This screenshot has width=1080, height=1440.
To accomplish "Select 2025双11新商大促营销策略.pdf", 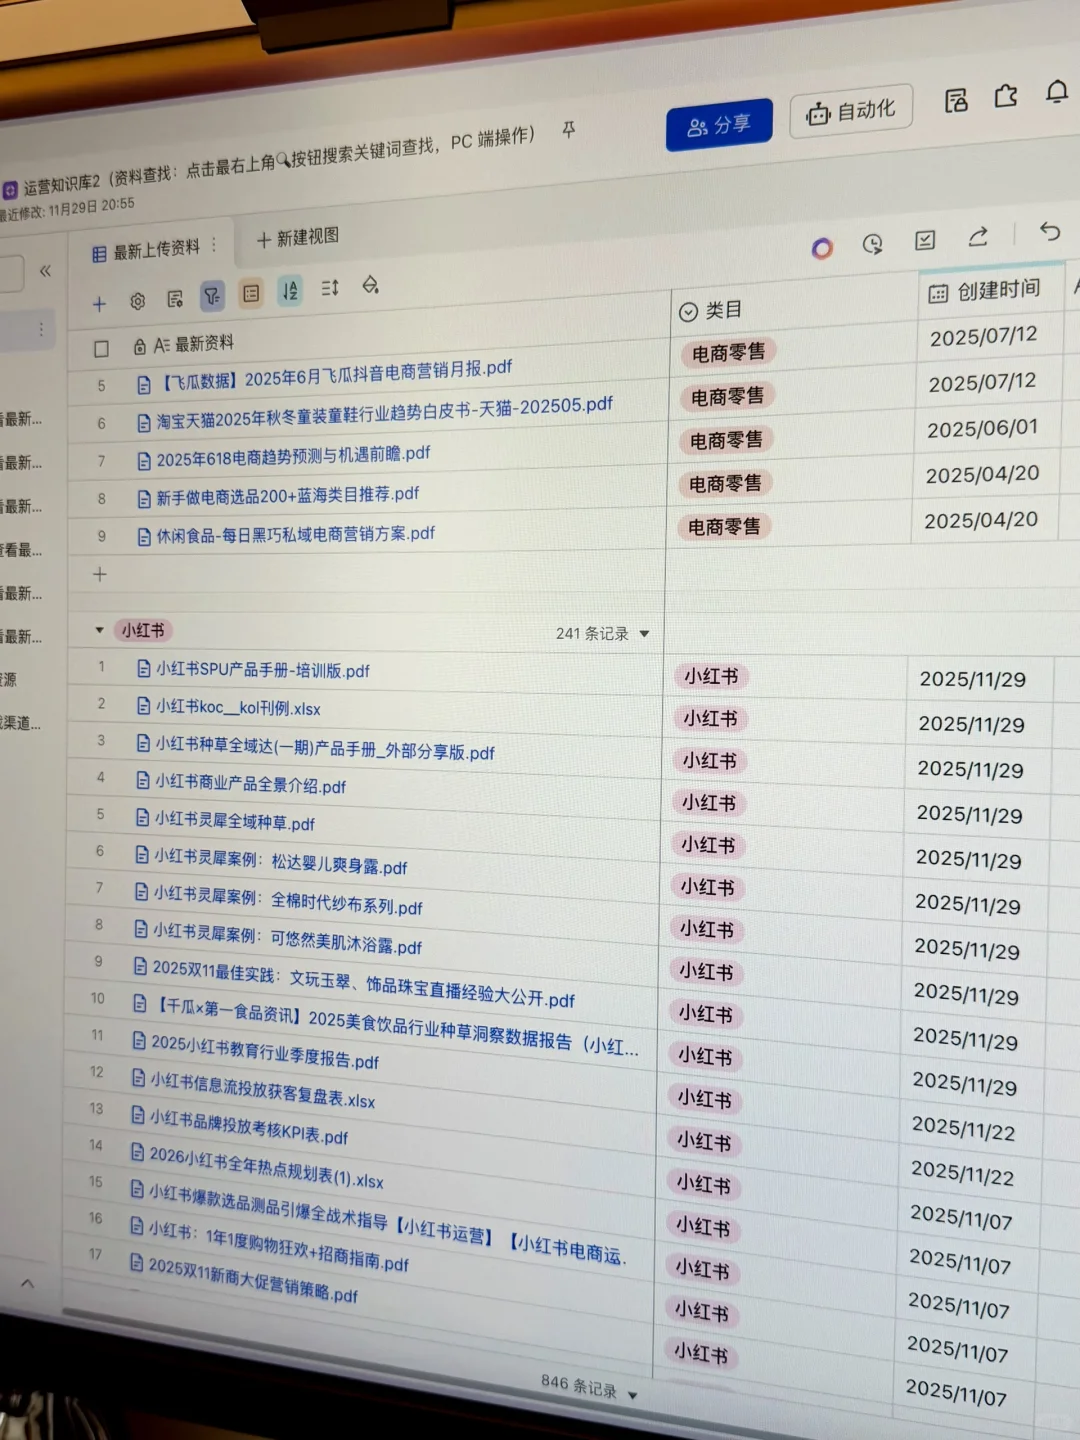I will 252,1279.
